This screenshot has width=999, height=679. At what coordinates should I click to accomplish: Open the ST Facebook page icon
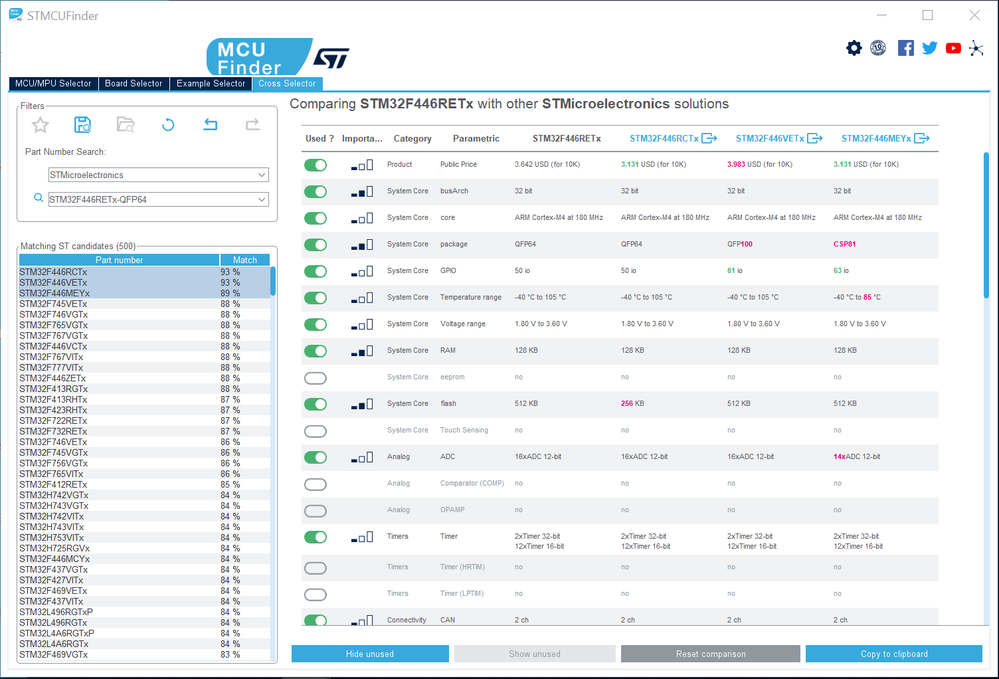[x=905, y=48]
